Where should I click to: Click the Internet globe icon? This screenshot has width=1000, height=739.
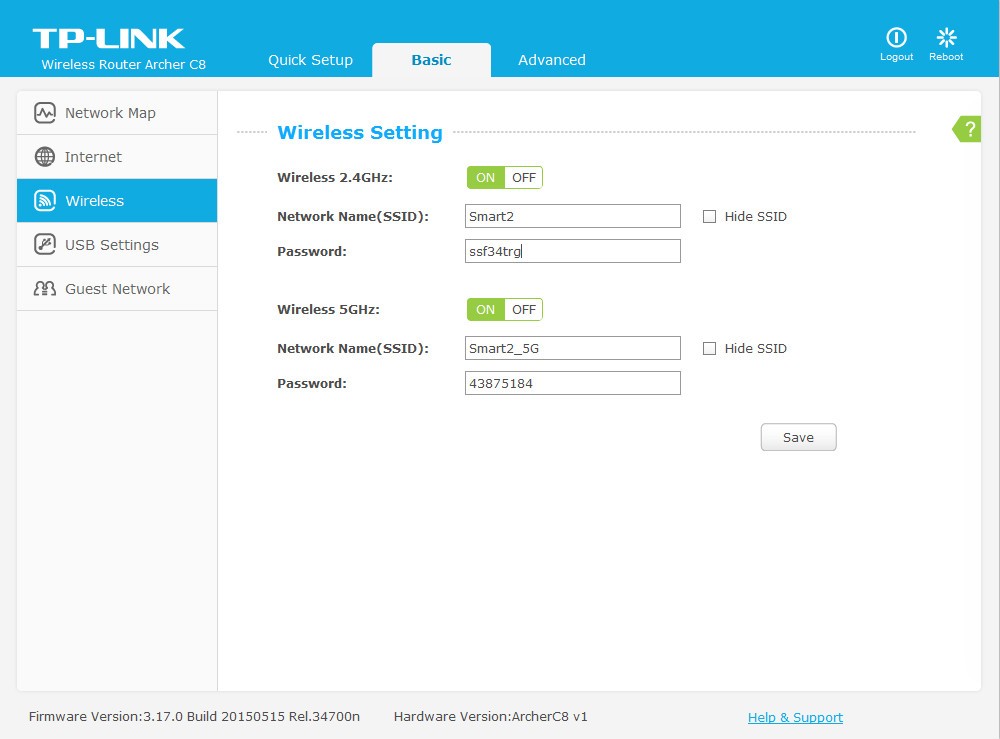44,157
